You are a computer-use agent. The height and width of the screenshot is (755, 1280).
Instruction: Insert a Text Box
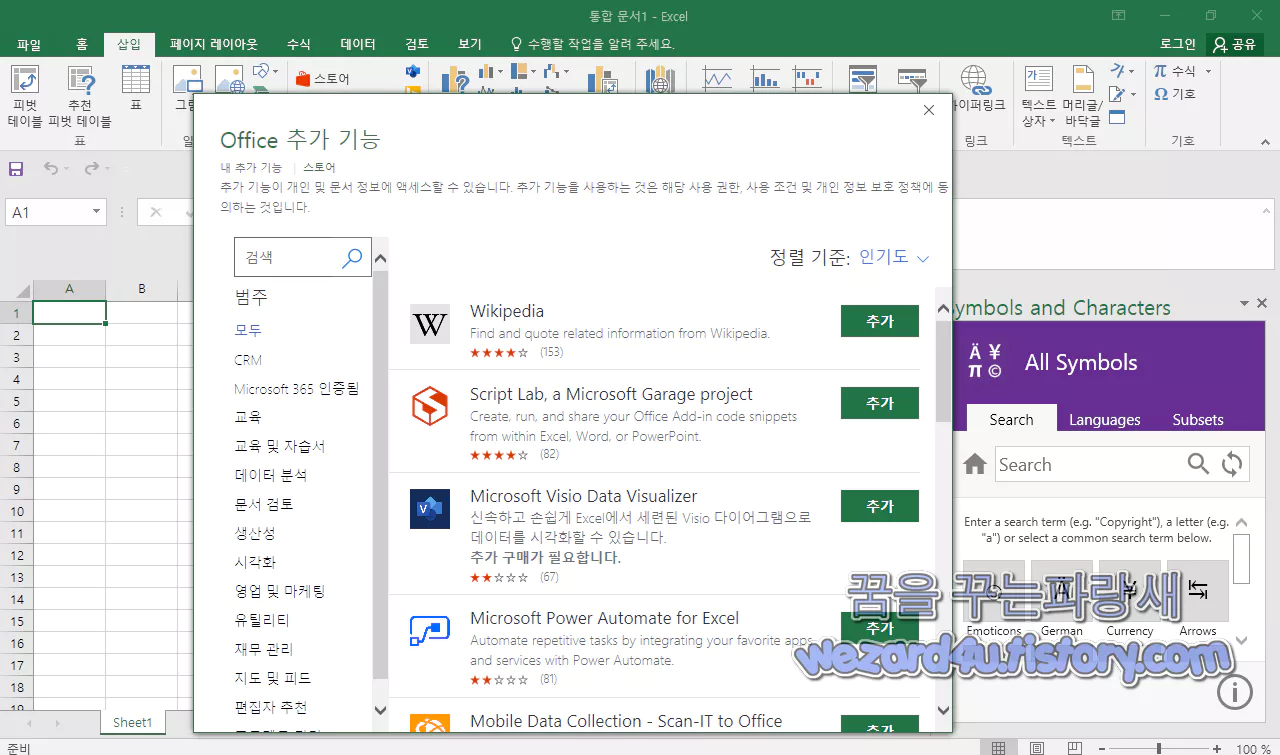point(1038,97)
